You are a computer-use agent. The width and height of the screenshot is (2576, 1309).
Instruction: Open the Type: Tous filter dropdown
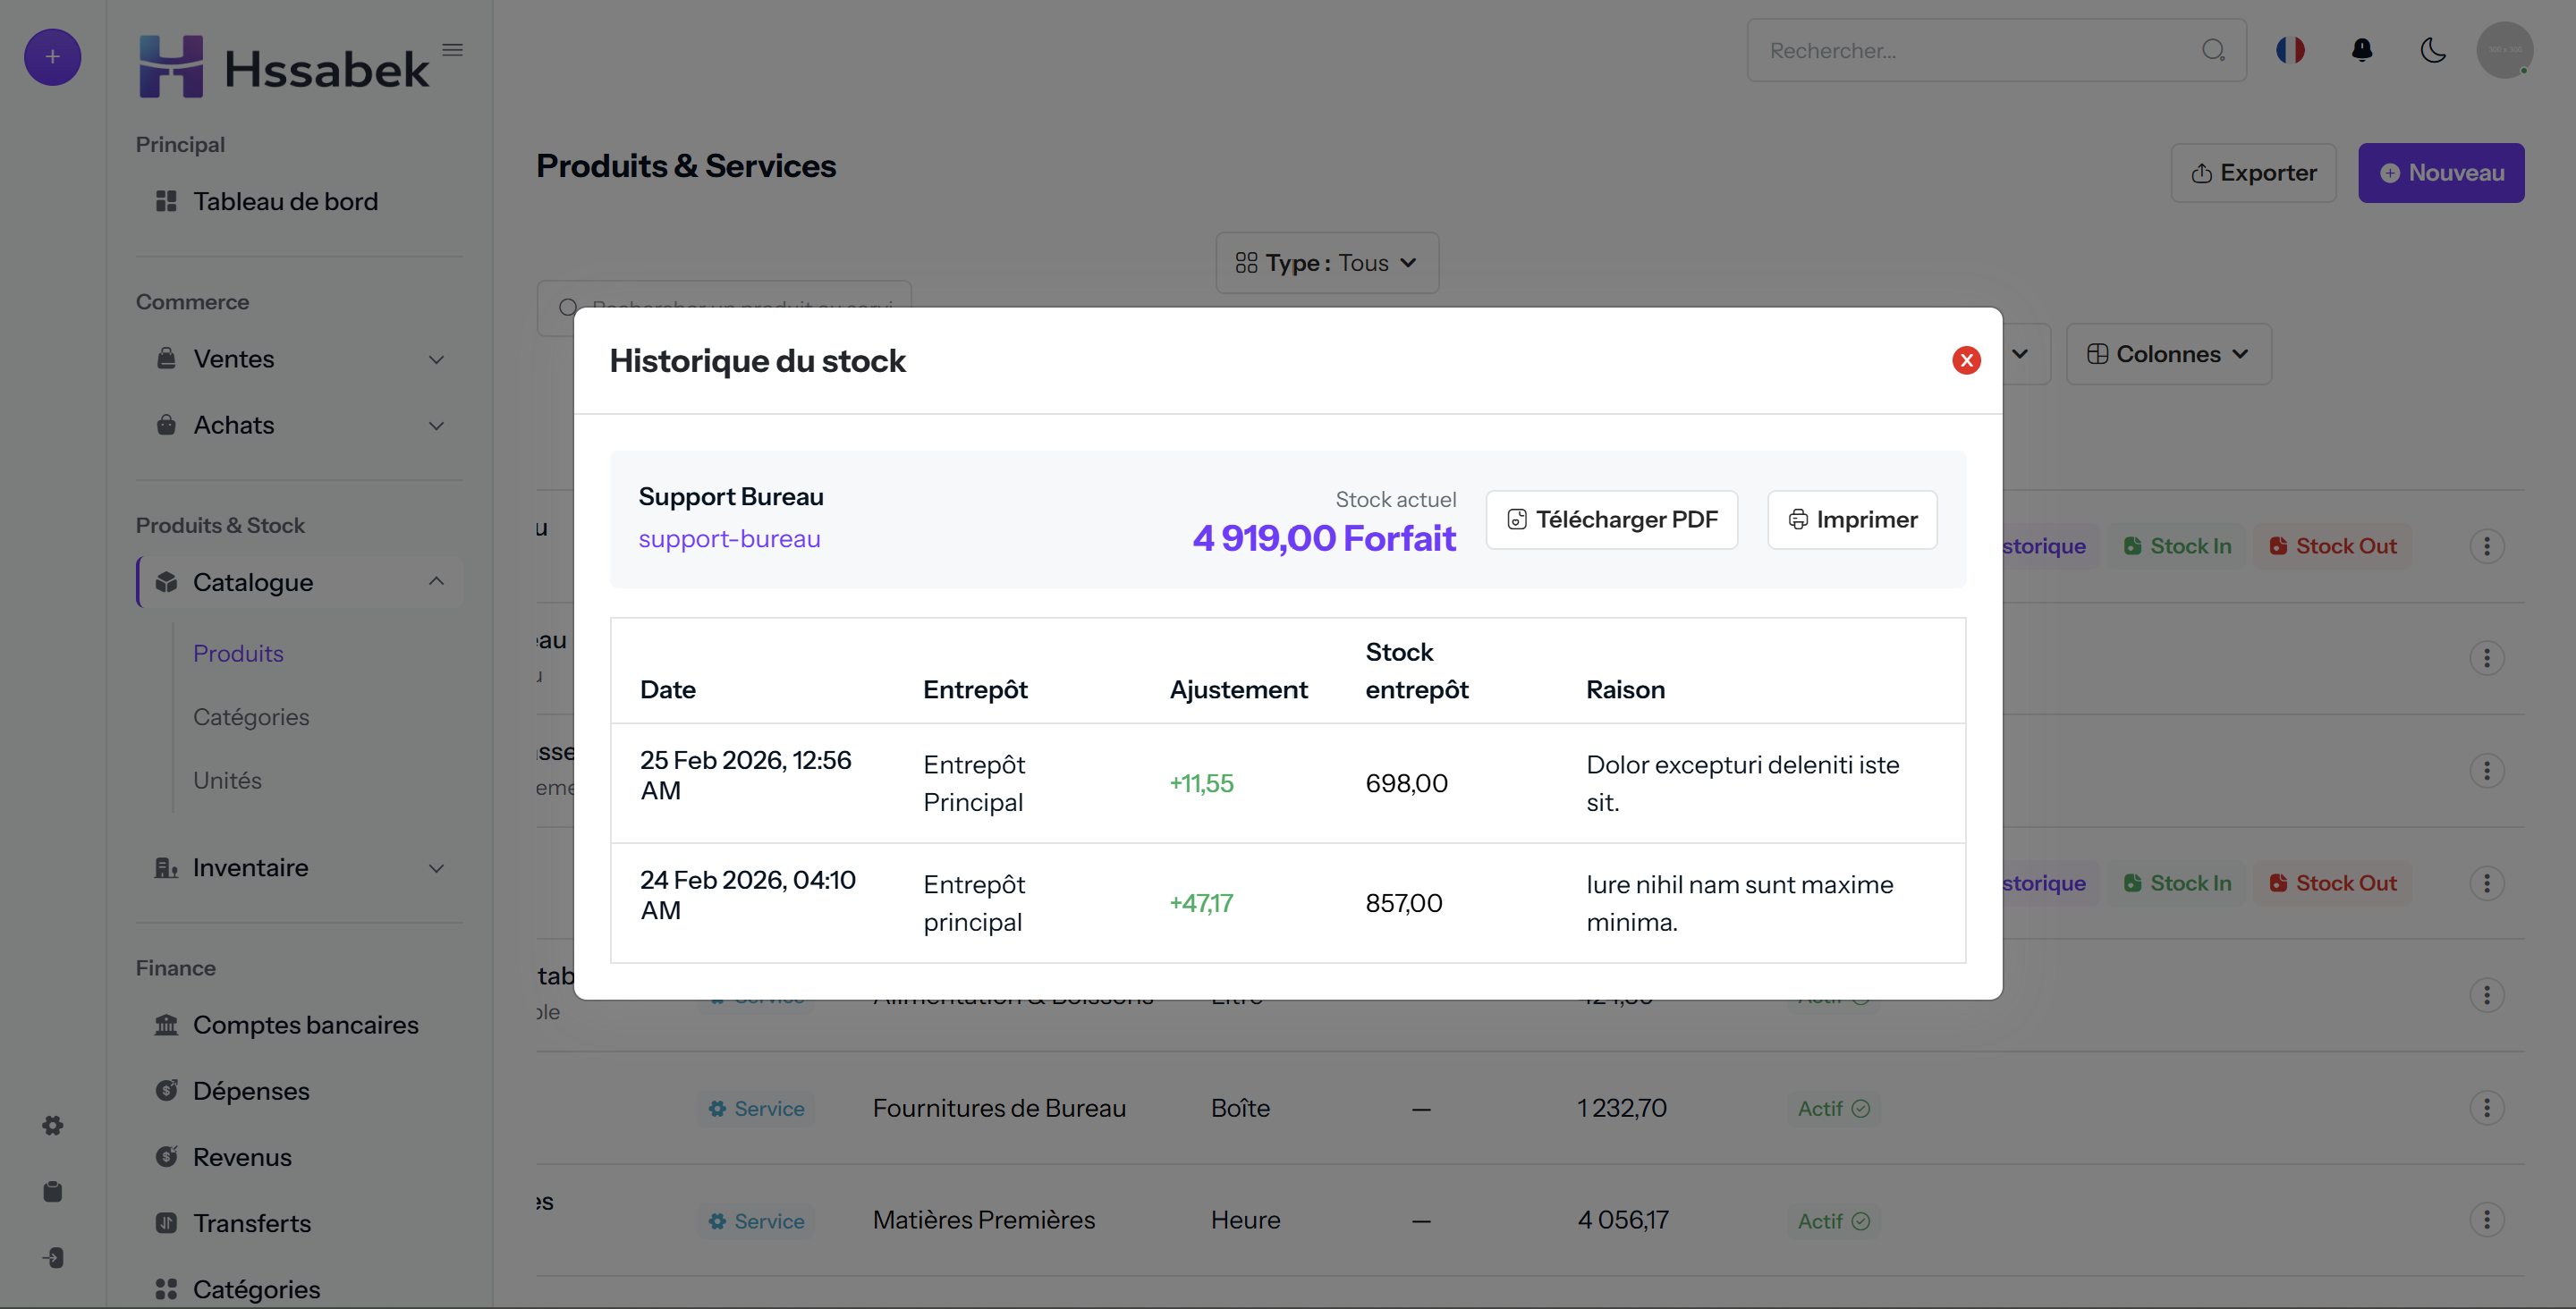point(1327,263)
